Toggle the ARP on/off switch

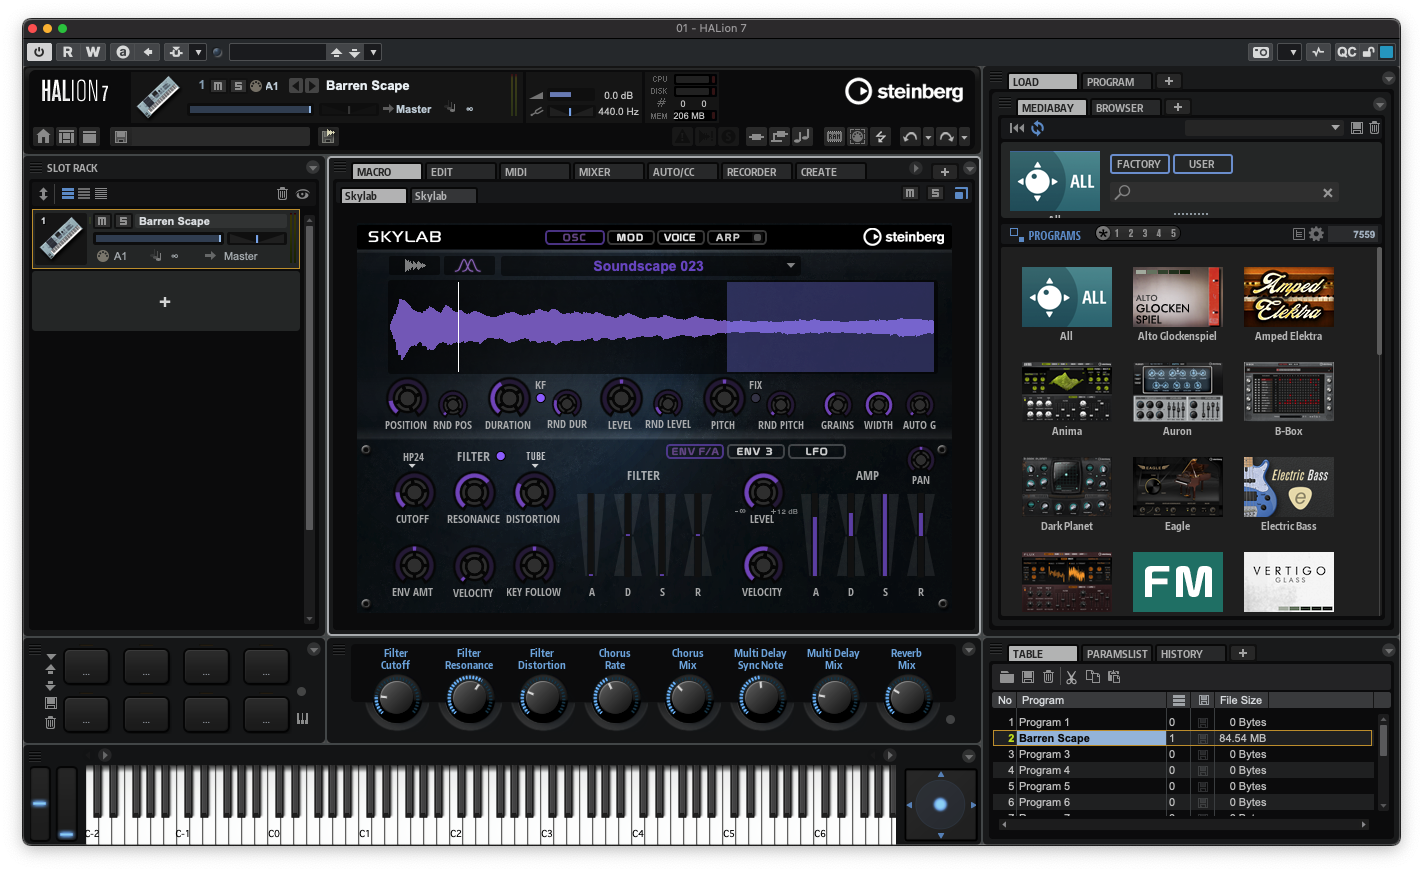coord(757,237)
